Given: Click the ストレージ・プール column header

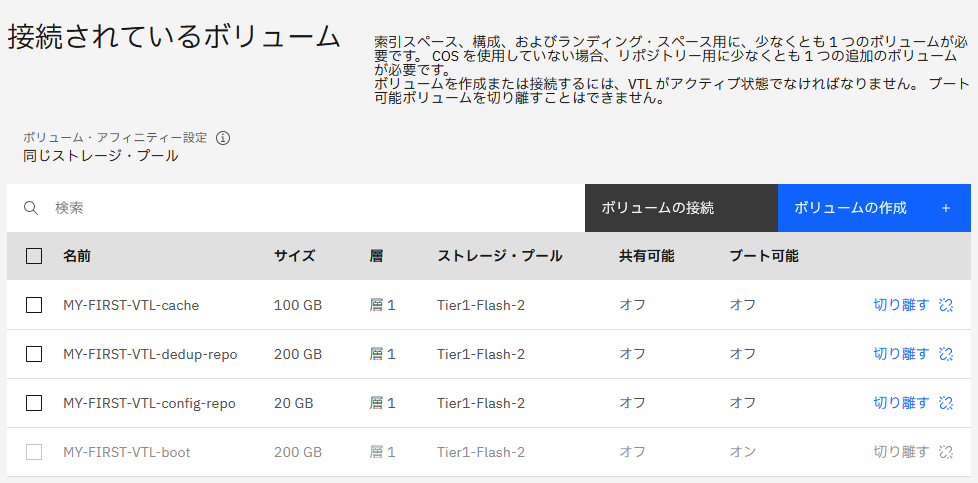Looking at the screenshot, I should click(499, 256).
